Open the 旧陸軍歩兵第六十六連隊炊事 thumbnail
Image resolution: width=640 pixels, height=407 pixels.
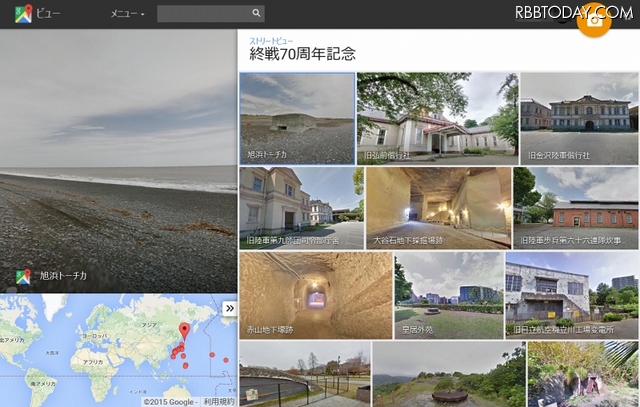click(576, 208)
